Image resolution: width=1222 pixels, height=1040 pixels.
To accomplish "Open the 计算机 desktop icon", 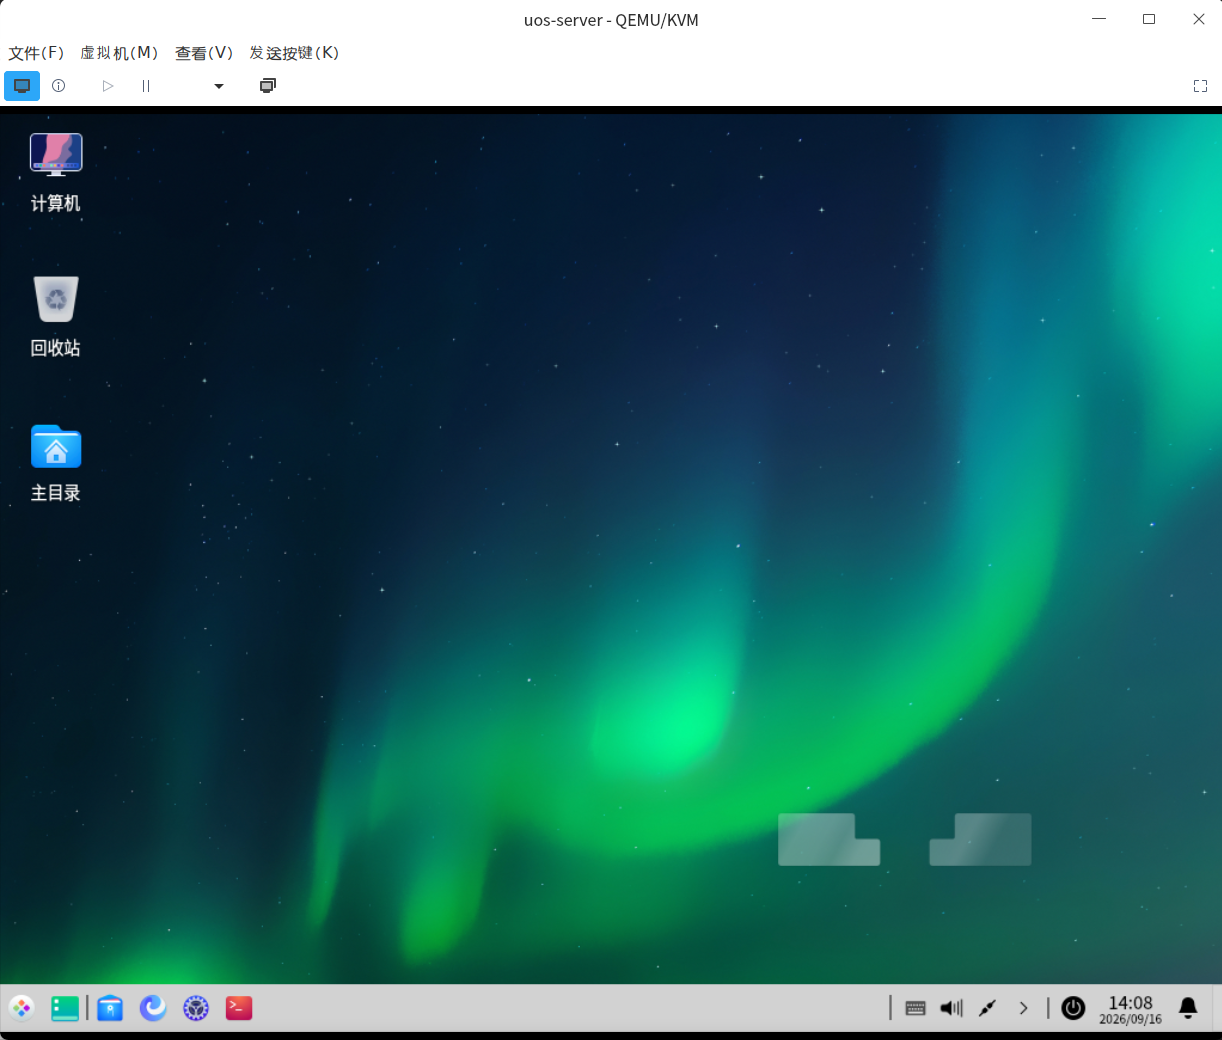I will click(x=56, y=172).
